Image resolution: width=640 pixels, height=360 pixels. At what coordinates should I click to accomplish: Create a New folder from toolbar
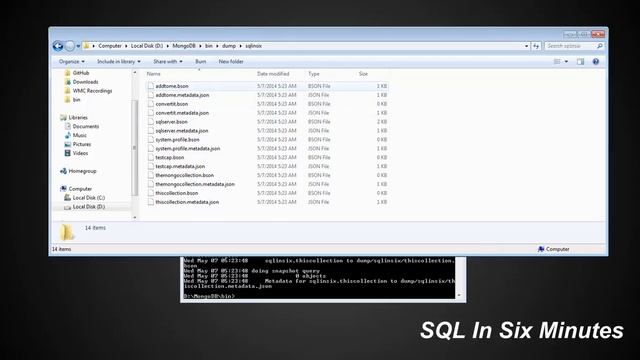coord(231,62)
